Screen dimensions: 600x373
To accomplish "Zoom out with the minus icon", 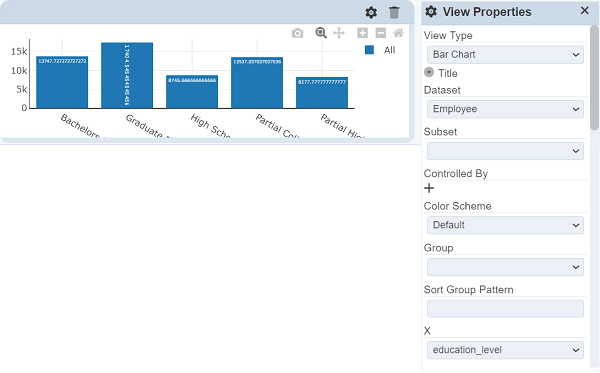I will pyautogui.click(x=381, y=33).
